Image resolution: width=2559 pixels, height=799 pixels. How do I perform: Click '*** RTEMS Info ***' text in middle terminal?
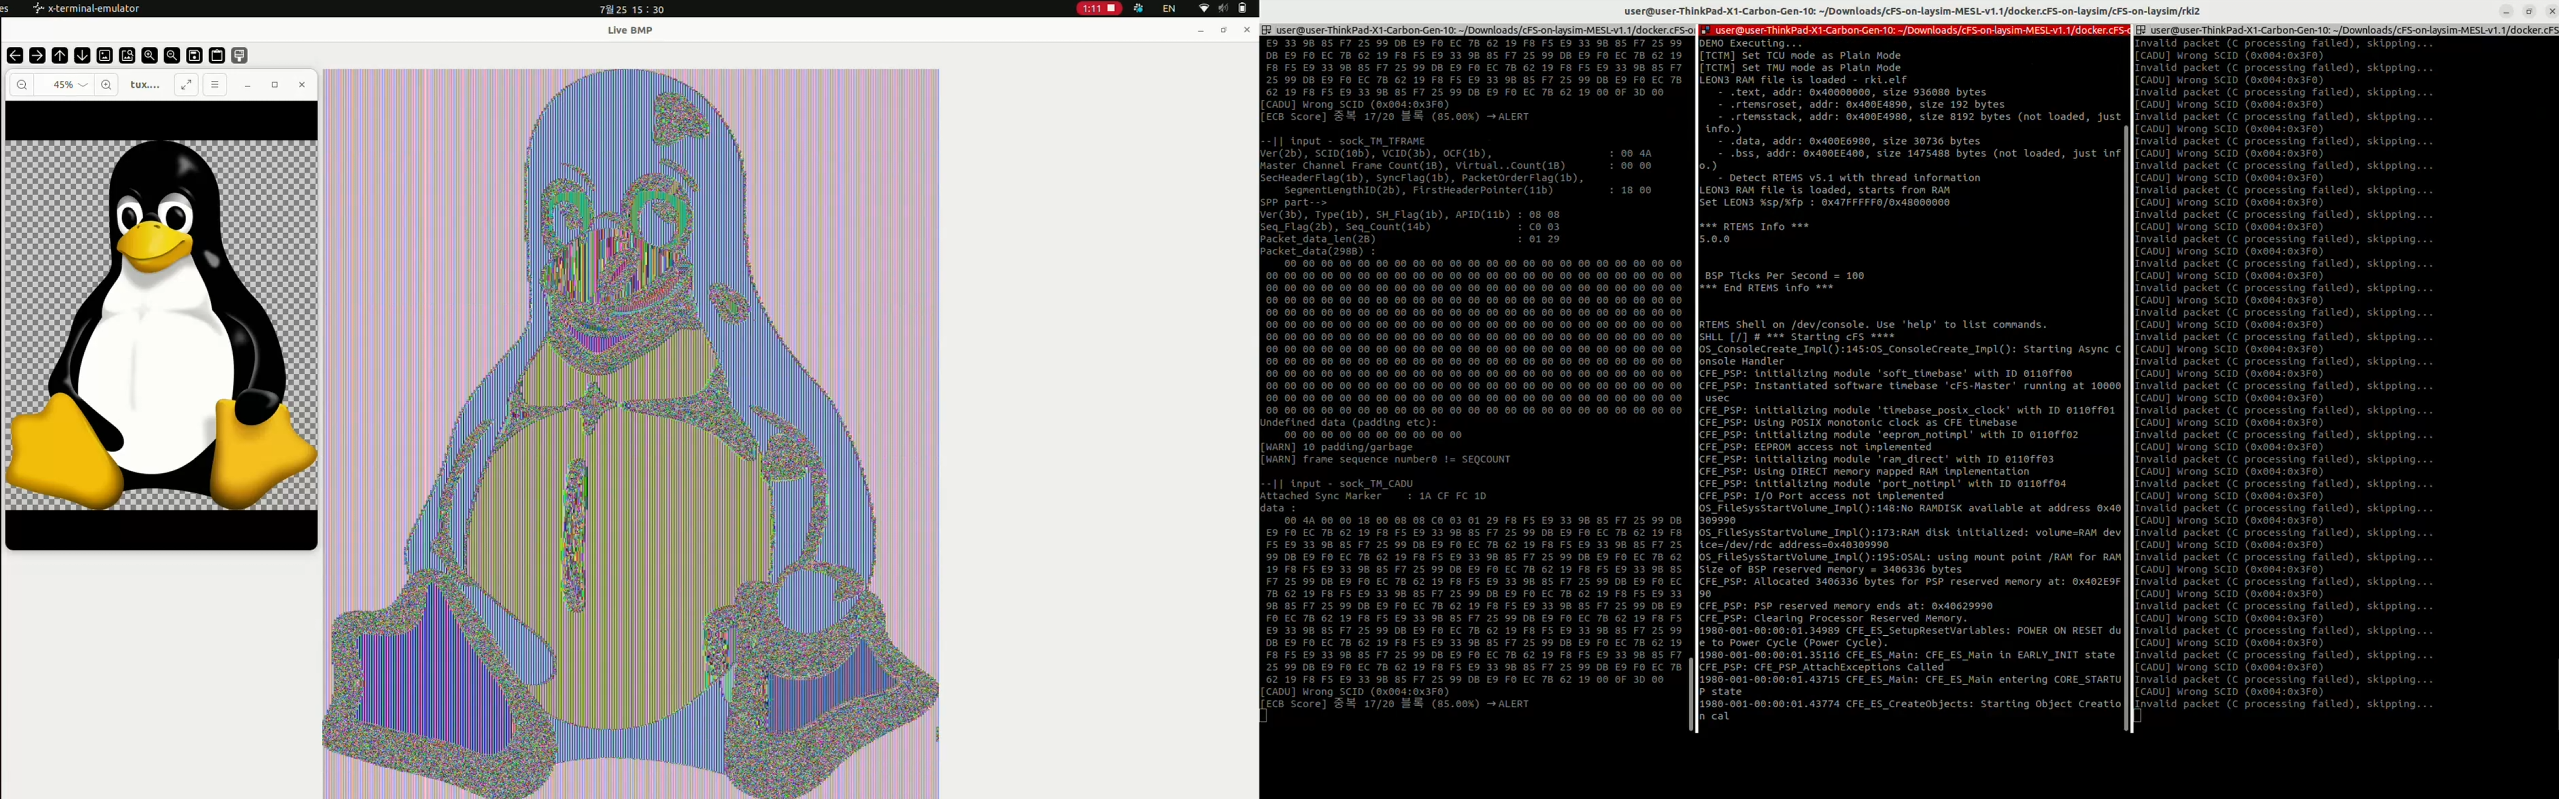1754,227
